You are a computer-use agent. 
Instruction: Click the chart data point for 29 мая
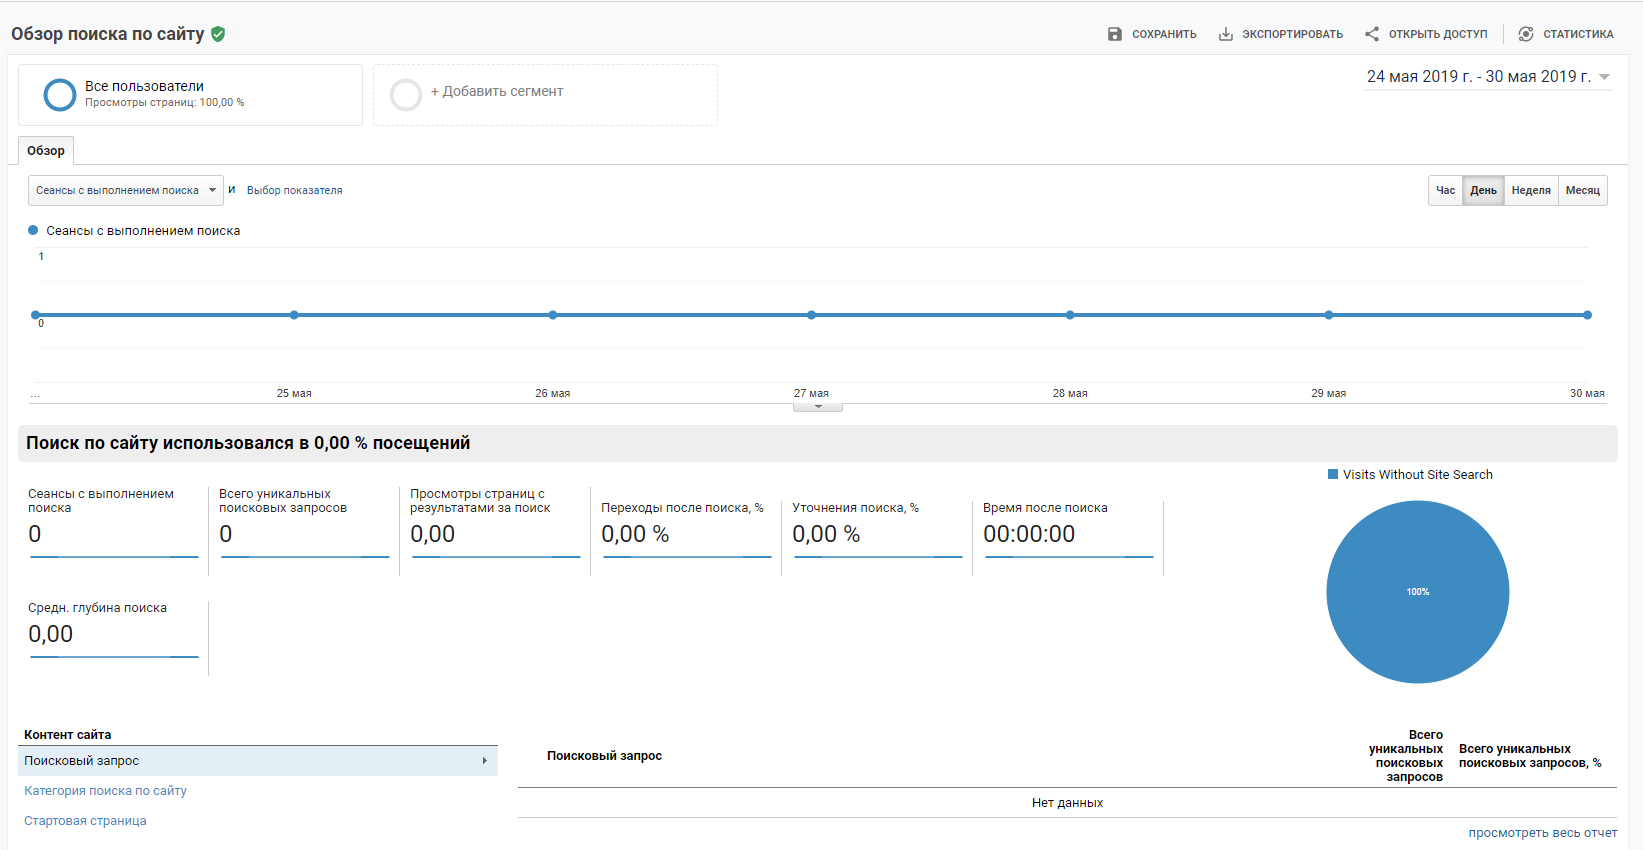[x=1329, y=315]
